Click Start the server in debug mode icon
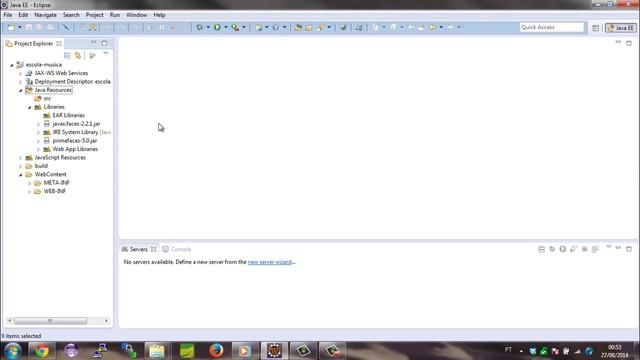640x360 pixels. click(x=552, y=249)
